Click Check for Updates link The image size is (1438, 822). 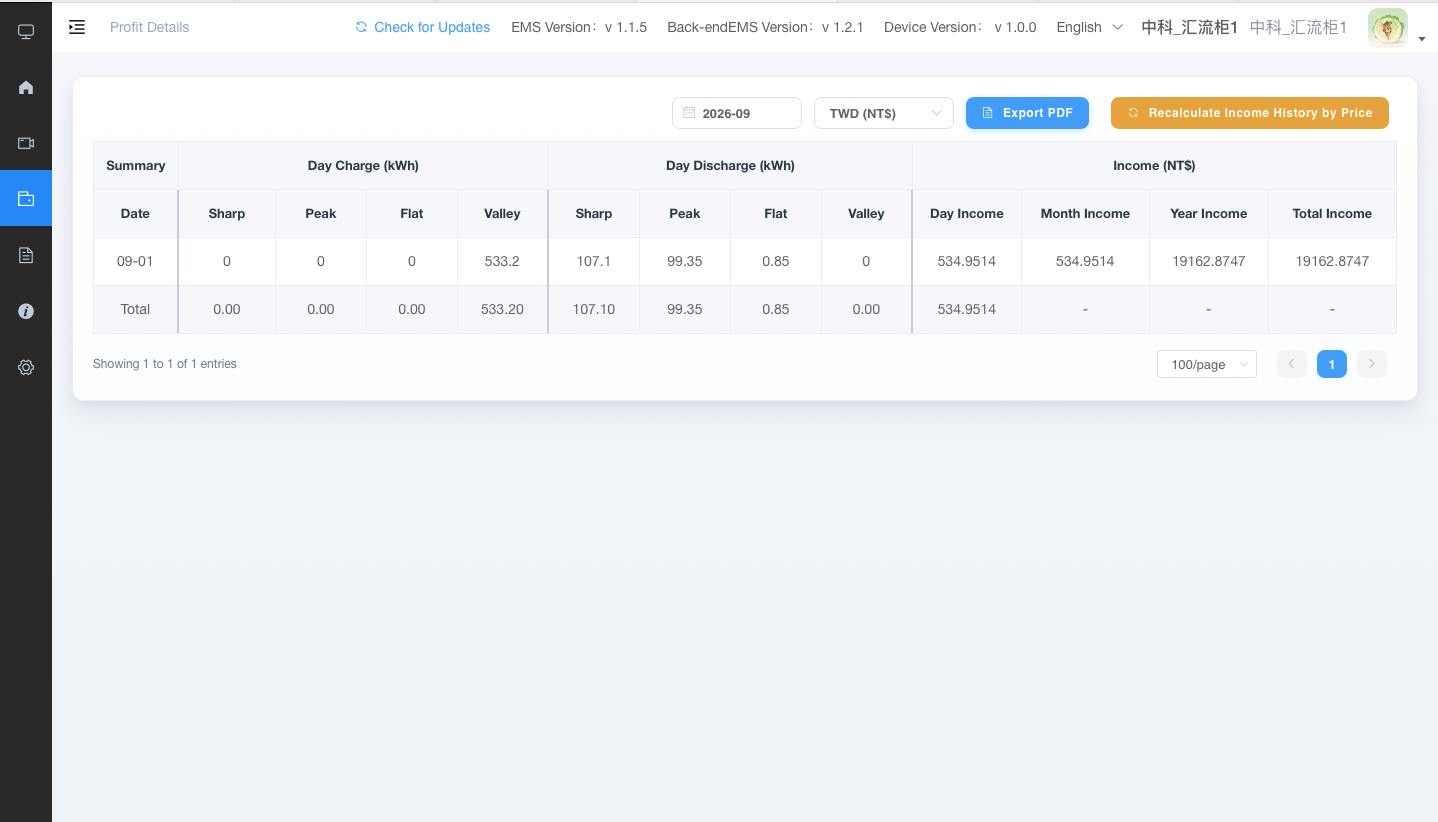(423, 27)
